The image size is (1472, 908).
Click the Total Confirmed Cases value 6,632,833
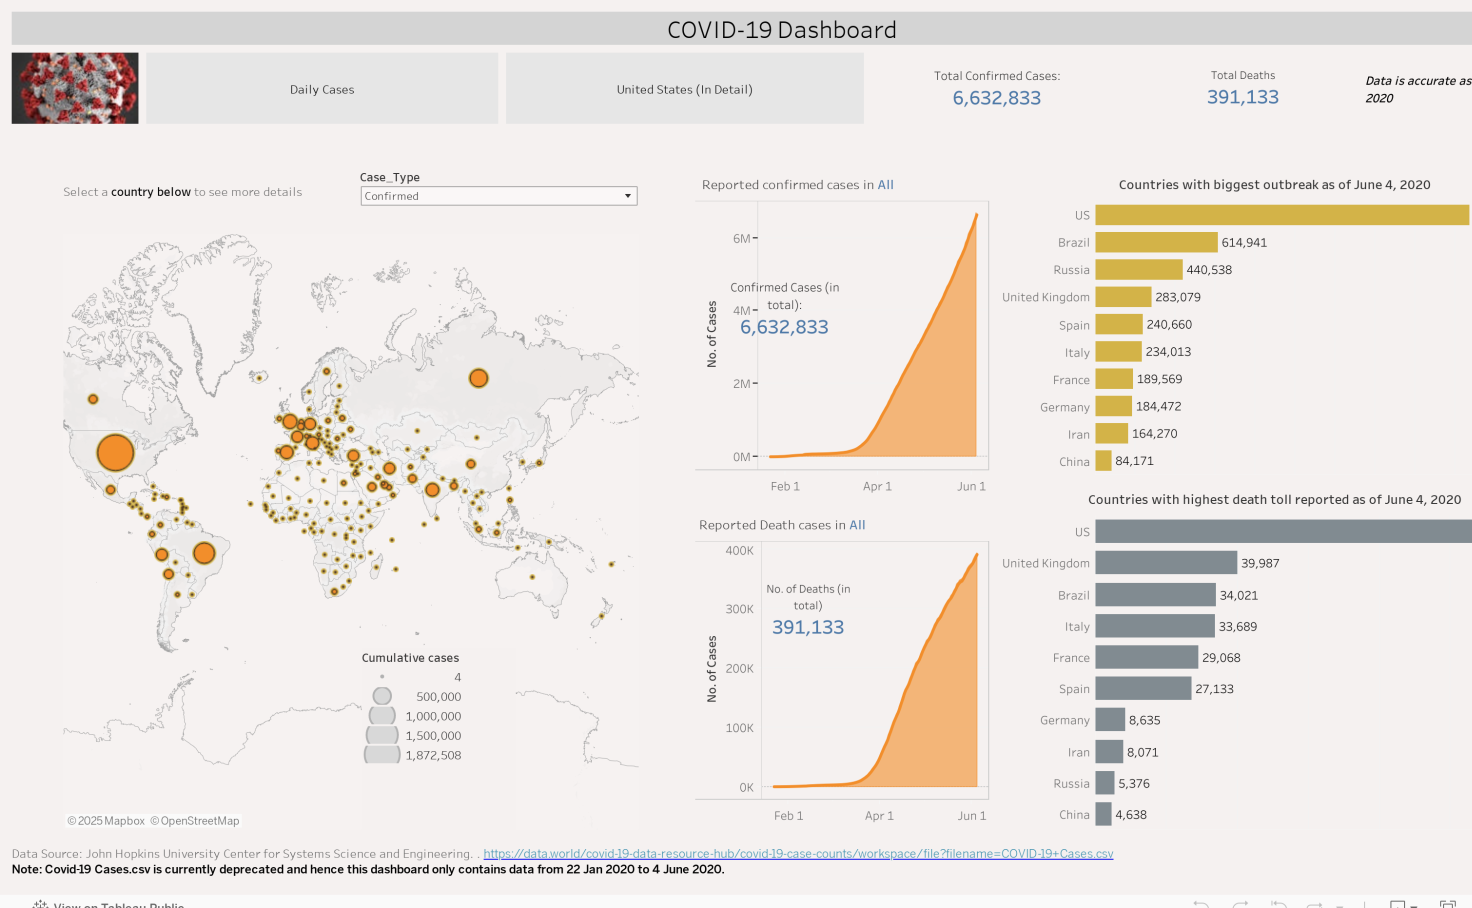(x=997, y=98)
